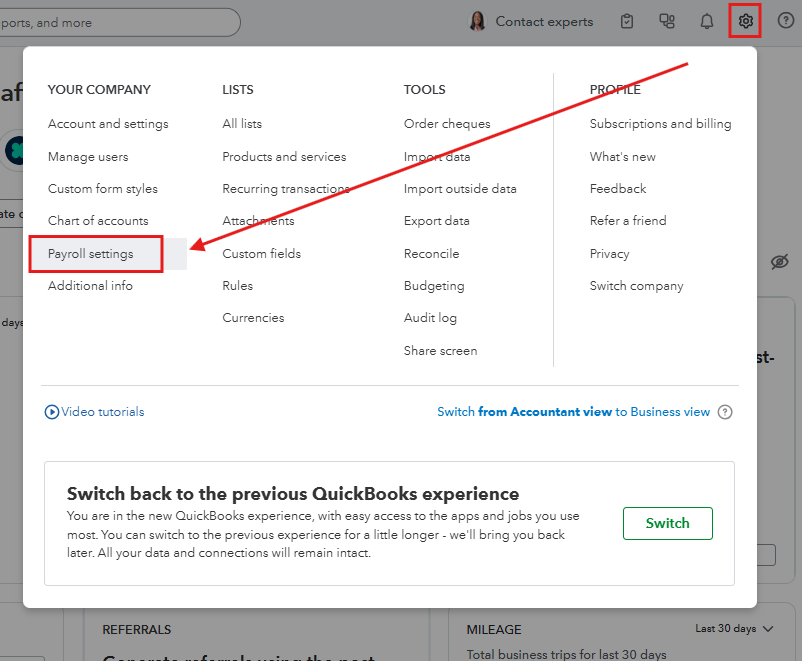802x661 pixels.
Task: Open Export data
Action: [x=436, y=221]
